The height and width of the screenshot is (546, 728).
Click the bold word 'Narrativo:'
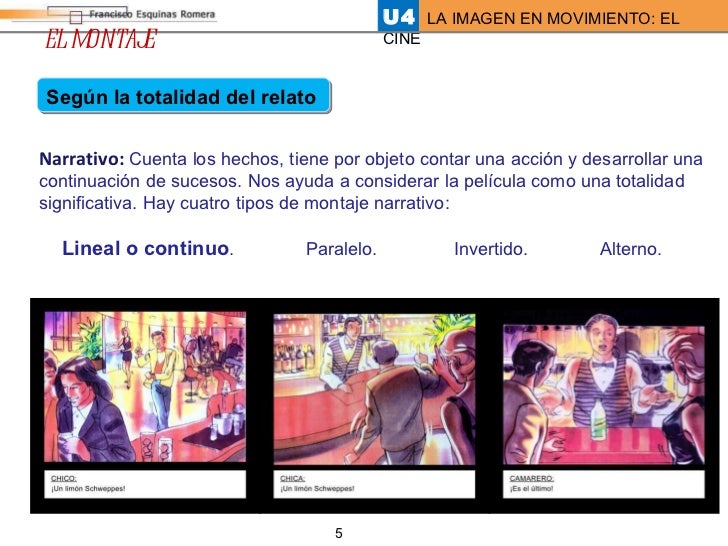82,159
